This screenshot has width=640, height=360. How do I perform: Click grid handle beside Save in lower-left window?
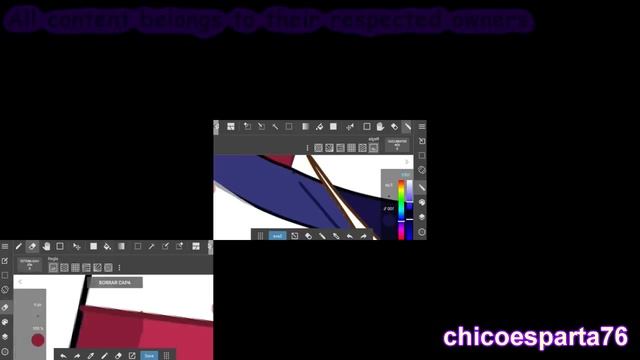pyautogui.click(x=167, y=356)
